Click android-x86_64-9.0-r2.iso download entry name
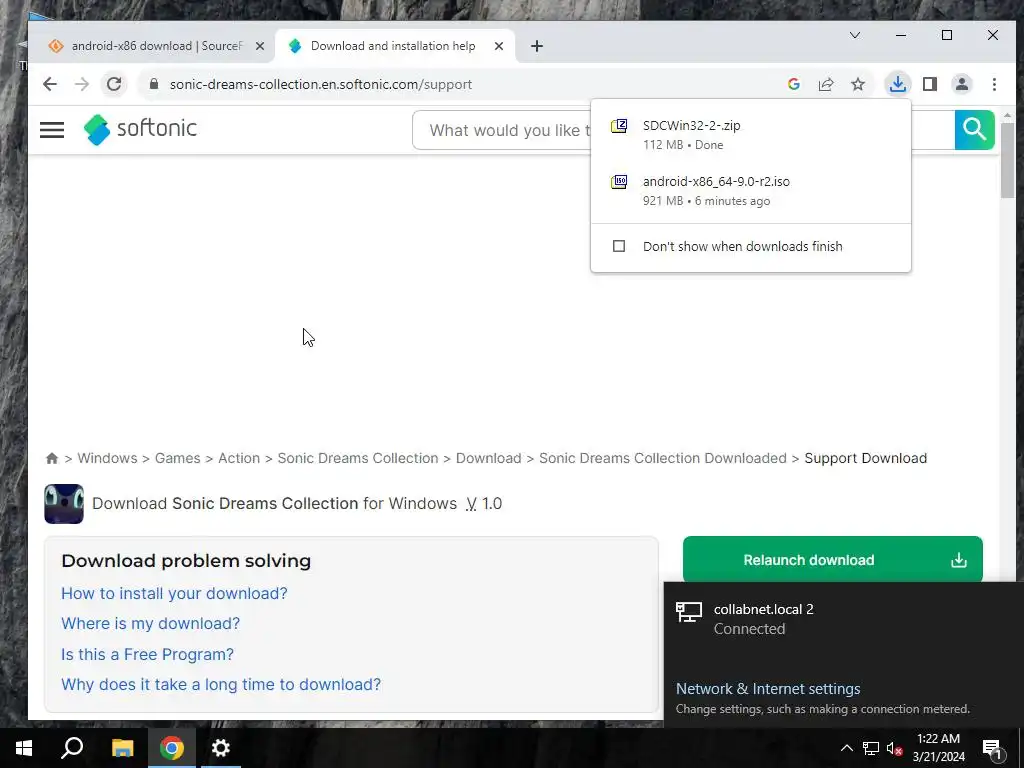This screenshot has width=1024, height=768. 716,182
